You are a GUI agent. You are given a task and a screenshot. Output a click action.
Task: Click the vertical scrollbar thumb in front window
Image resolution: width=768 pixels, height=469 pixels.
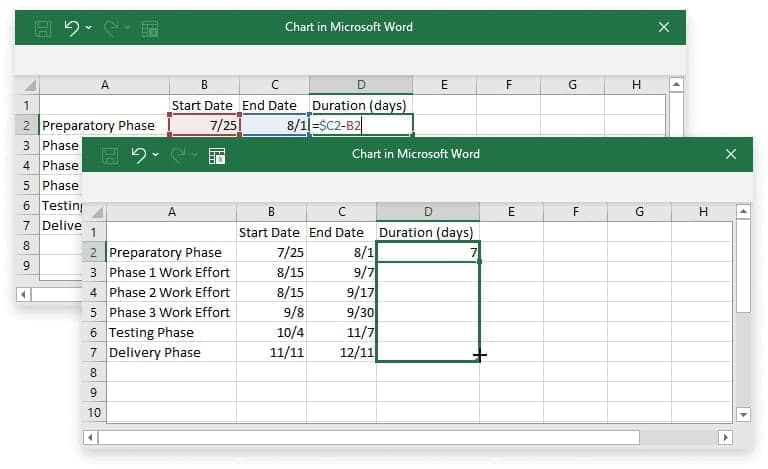743,265
